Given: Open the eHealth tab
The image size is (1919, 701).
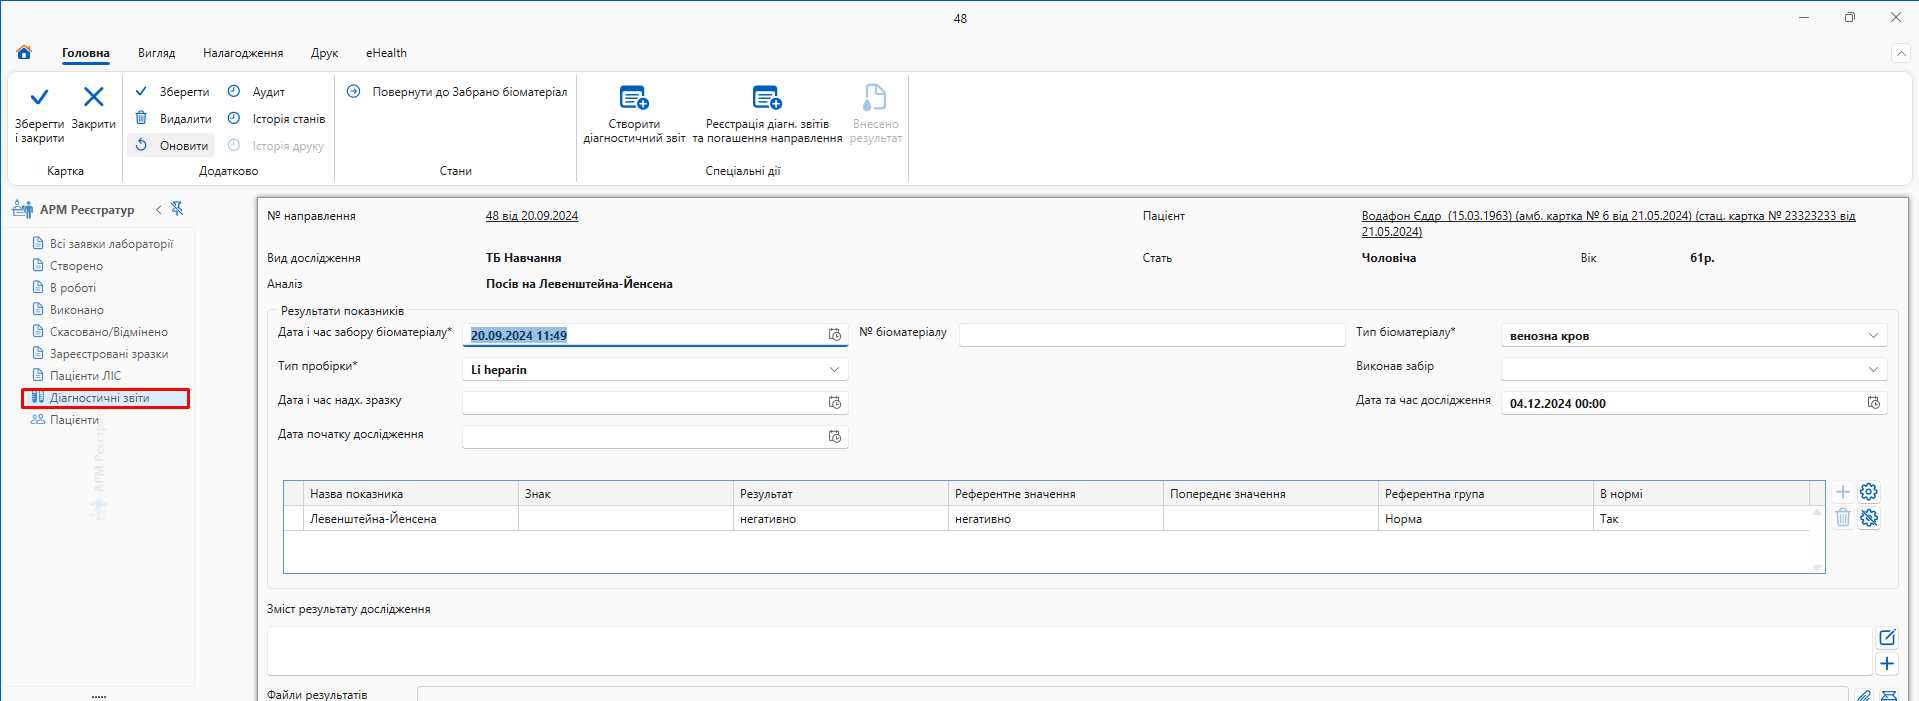Looking at the screenshot, I should [386, 53].
